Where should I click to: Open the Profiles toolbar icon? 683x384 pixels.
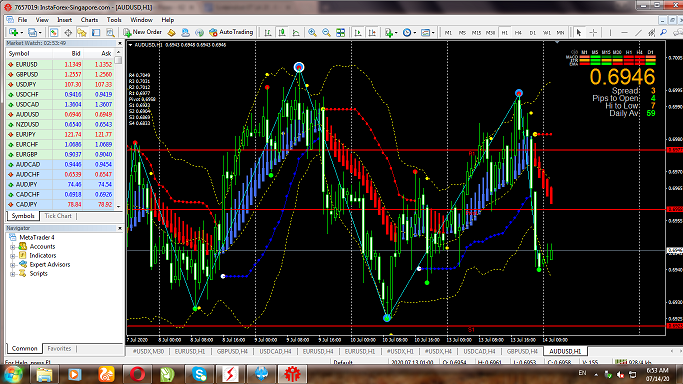[33, 32]
